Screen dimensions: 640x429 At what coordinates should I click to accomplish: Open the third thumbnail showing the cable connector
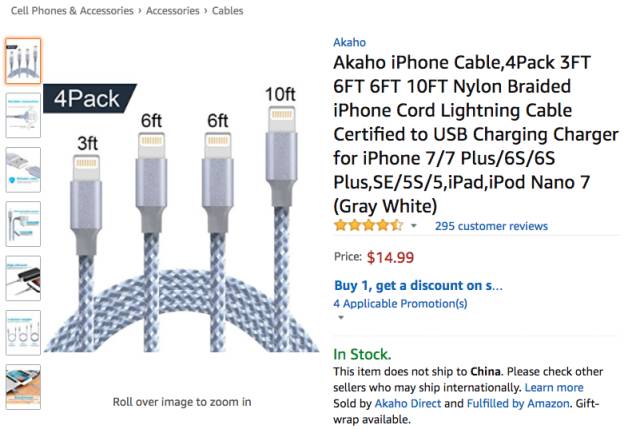click(23, 169)
